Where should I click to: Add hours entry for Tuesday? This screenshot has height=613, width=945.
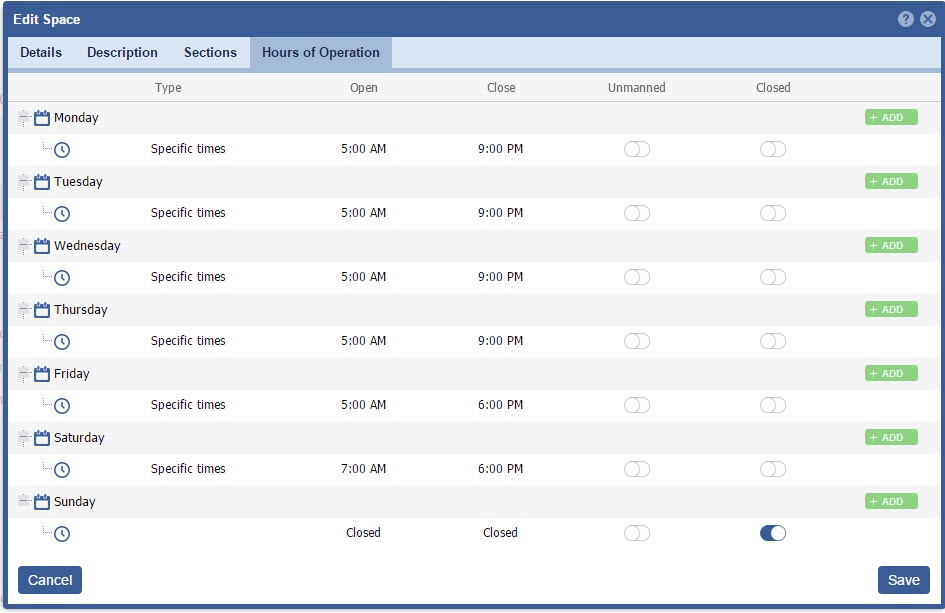click(891, 182)
